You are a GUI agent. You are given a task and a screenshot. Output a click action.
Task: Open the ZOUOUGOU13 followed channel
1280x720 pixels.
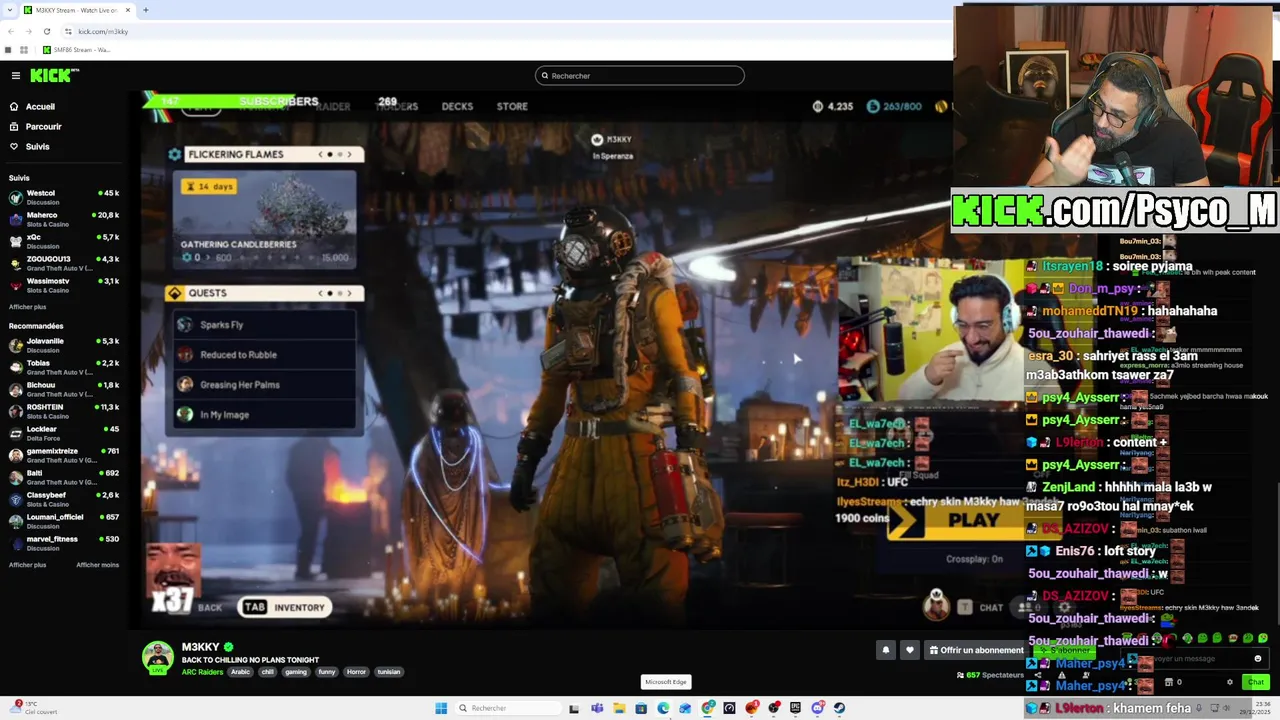pos(64,262)
